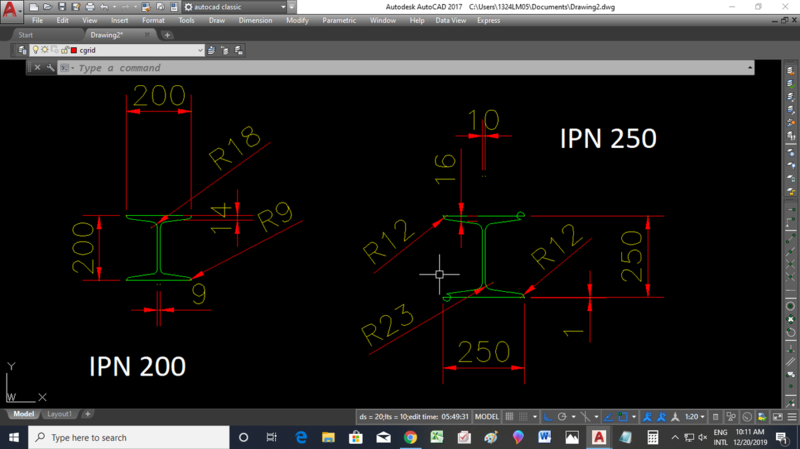Image resolution: width=800 pixels, height=449 pixels.
Task: Click Make Object's Layer Current icon
Action: coord(212,50)
